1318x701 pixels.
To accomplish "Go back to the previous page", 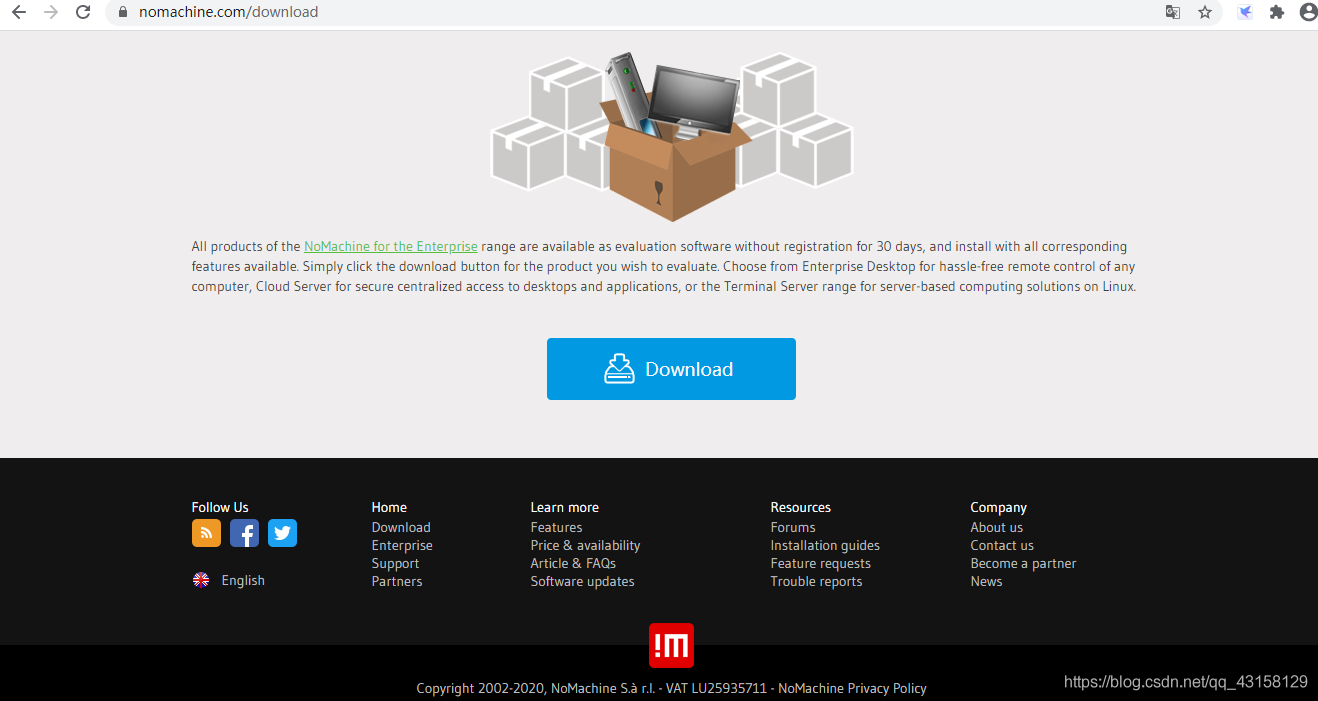I will pyautogui.click(x=18, y=12).
